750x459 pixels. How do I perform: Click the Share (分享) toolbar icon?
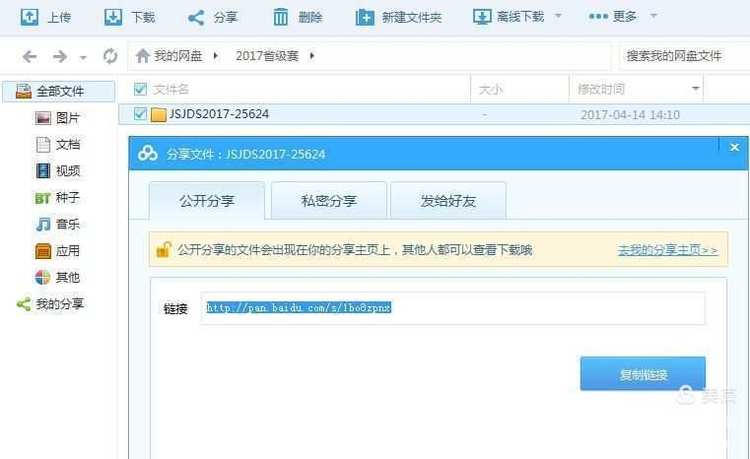tap(196, 18)
